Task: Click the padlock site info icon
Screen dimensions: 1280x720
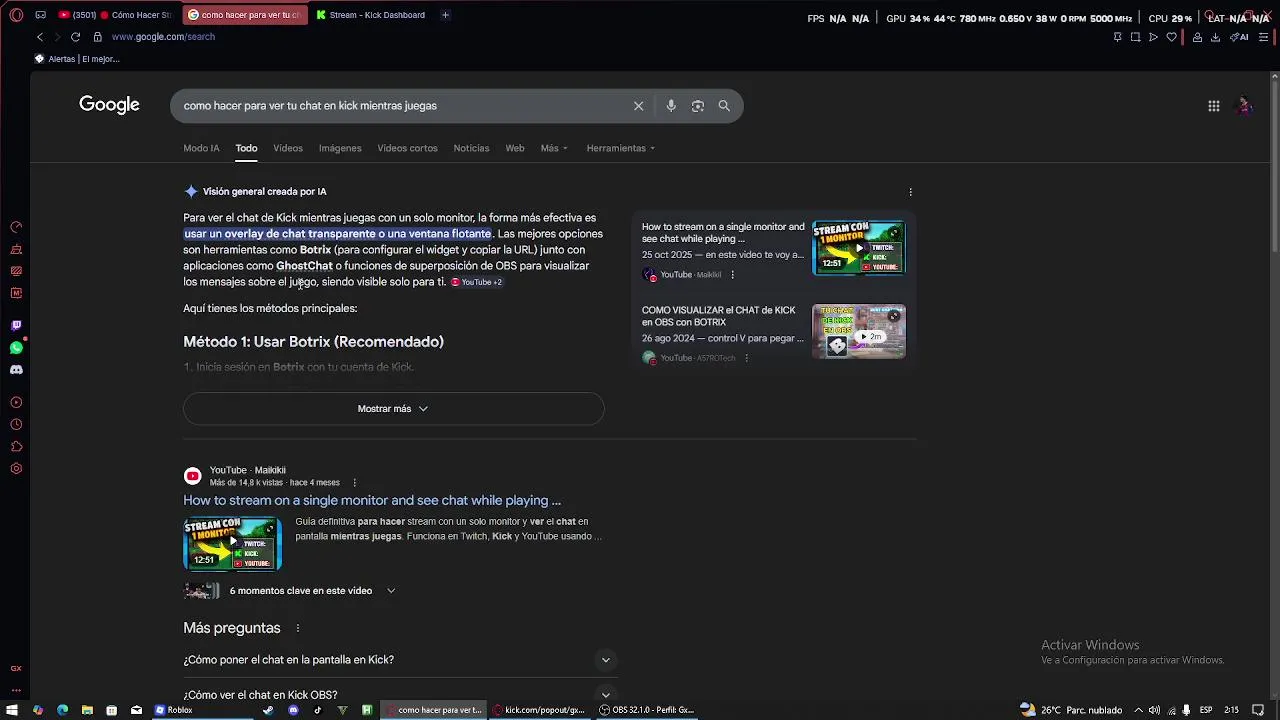Action: click(97, 37)
